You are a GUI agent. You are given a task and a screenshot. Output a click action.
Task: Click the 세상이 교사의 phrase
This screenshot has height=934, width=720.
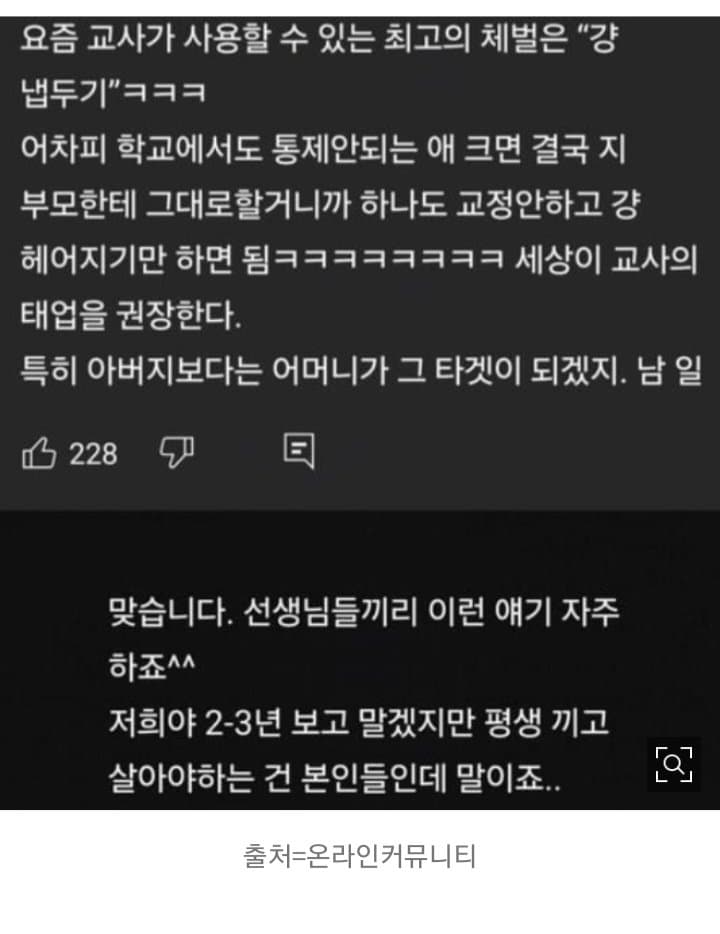coord(606,260)
